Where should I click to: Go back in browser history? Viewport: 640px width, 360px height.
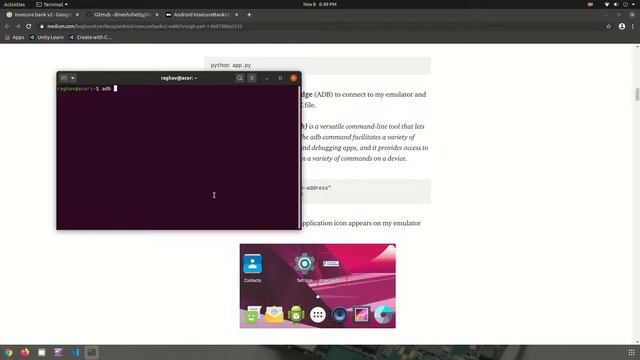7,26
